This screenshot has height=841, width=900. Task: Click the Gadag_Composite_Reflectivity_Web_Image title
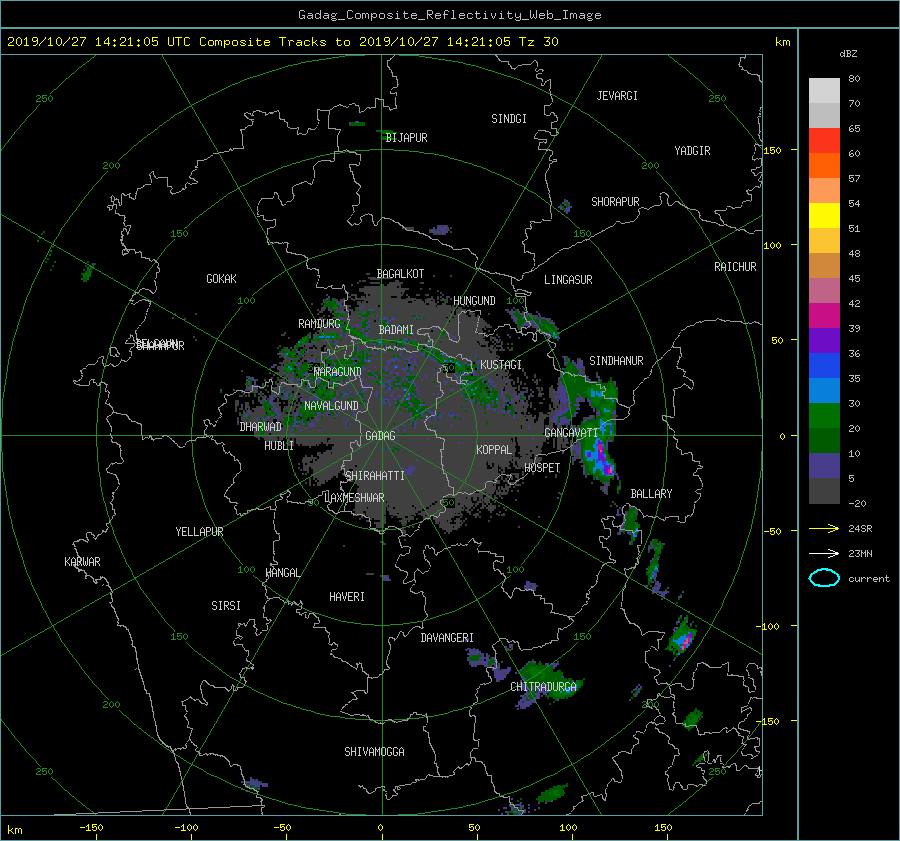[449, 15]
